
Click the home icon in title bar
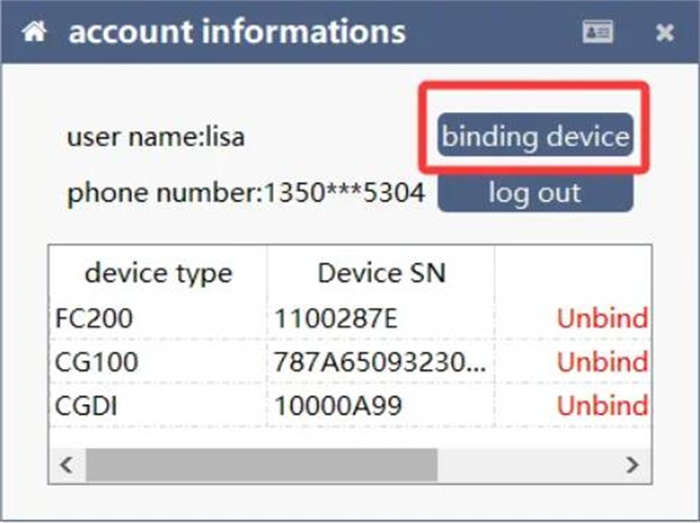(x=35, y=32)
